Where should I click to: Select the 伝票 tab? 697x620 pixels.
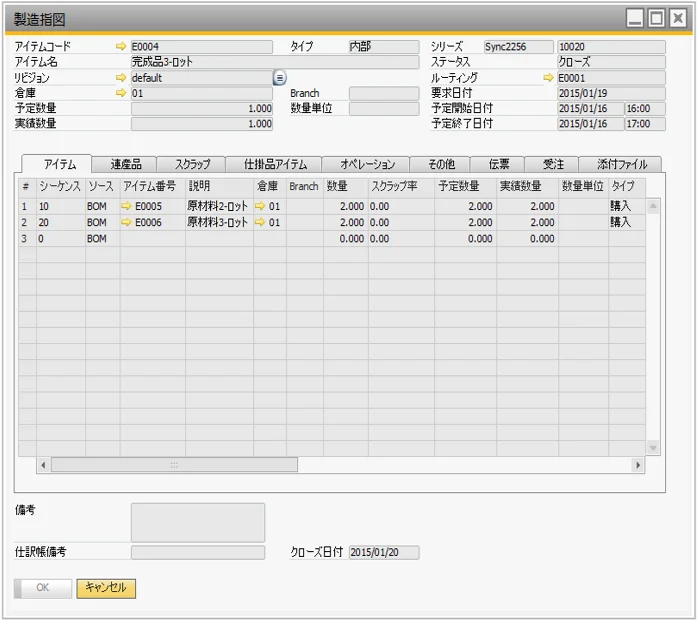498,164
